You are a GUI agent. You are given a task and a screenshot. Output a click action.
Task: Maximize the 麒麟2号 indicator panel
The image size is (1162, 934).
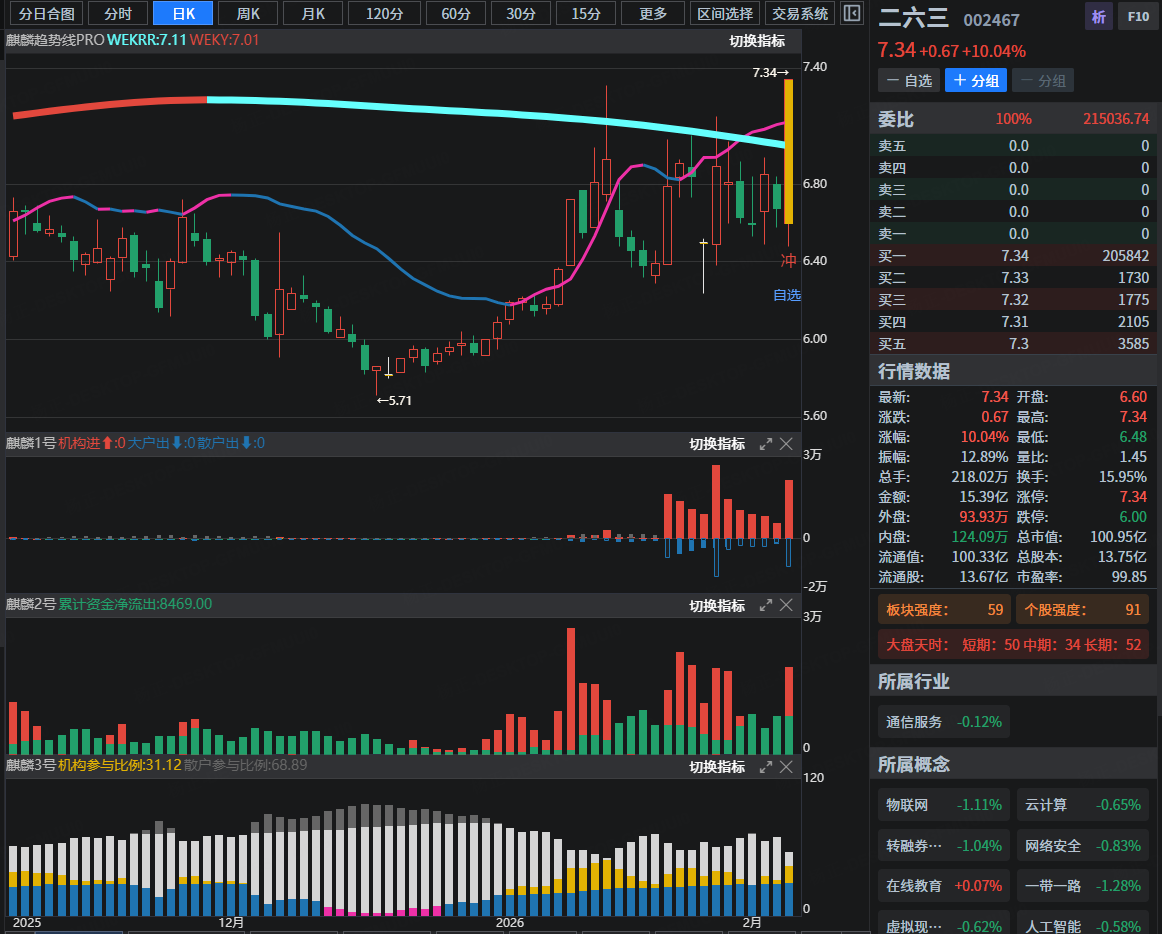click(766, 606)
